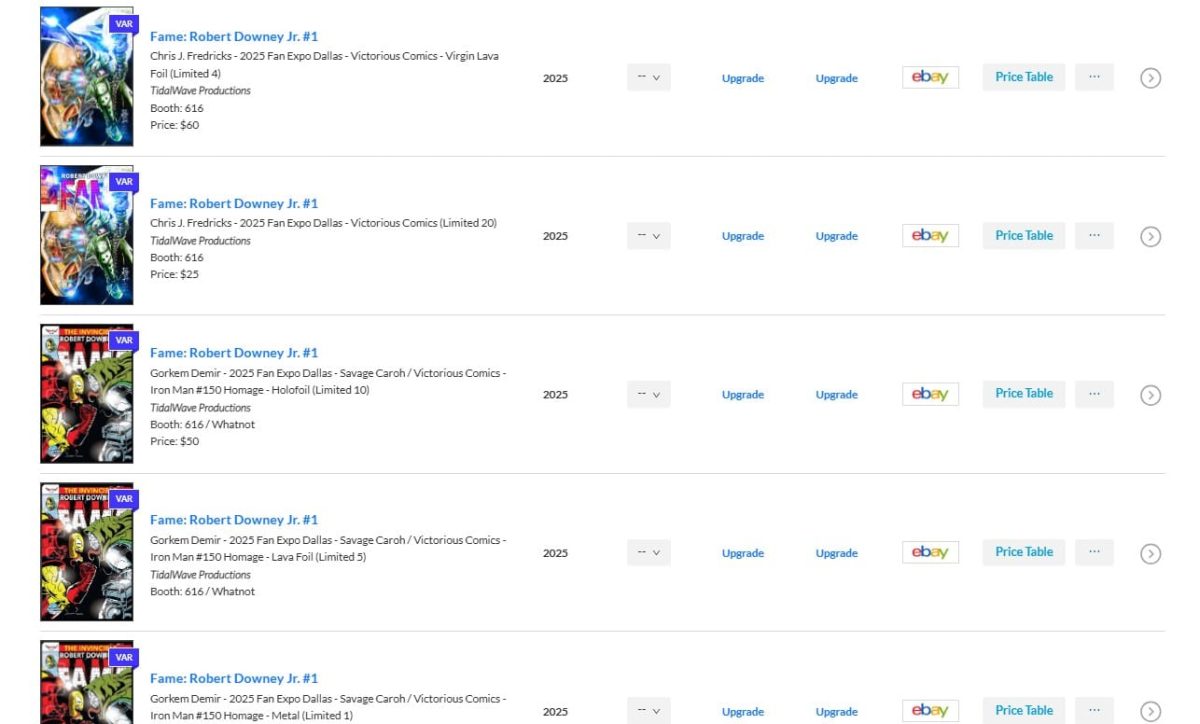Open grade dropdown for Virgin Lava Foil variant
This screenshot has width=1200, height=724.
coord(649,78)
